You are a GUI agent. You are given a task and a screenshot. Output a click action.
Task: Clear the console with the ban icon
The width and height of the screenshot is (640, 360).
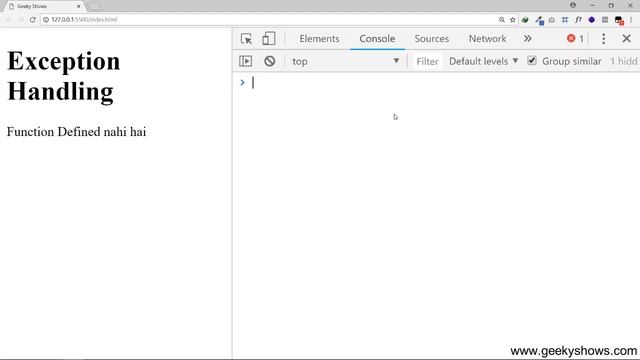[269, 61]
